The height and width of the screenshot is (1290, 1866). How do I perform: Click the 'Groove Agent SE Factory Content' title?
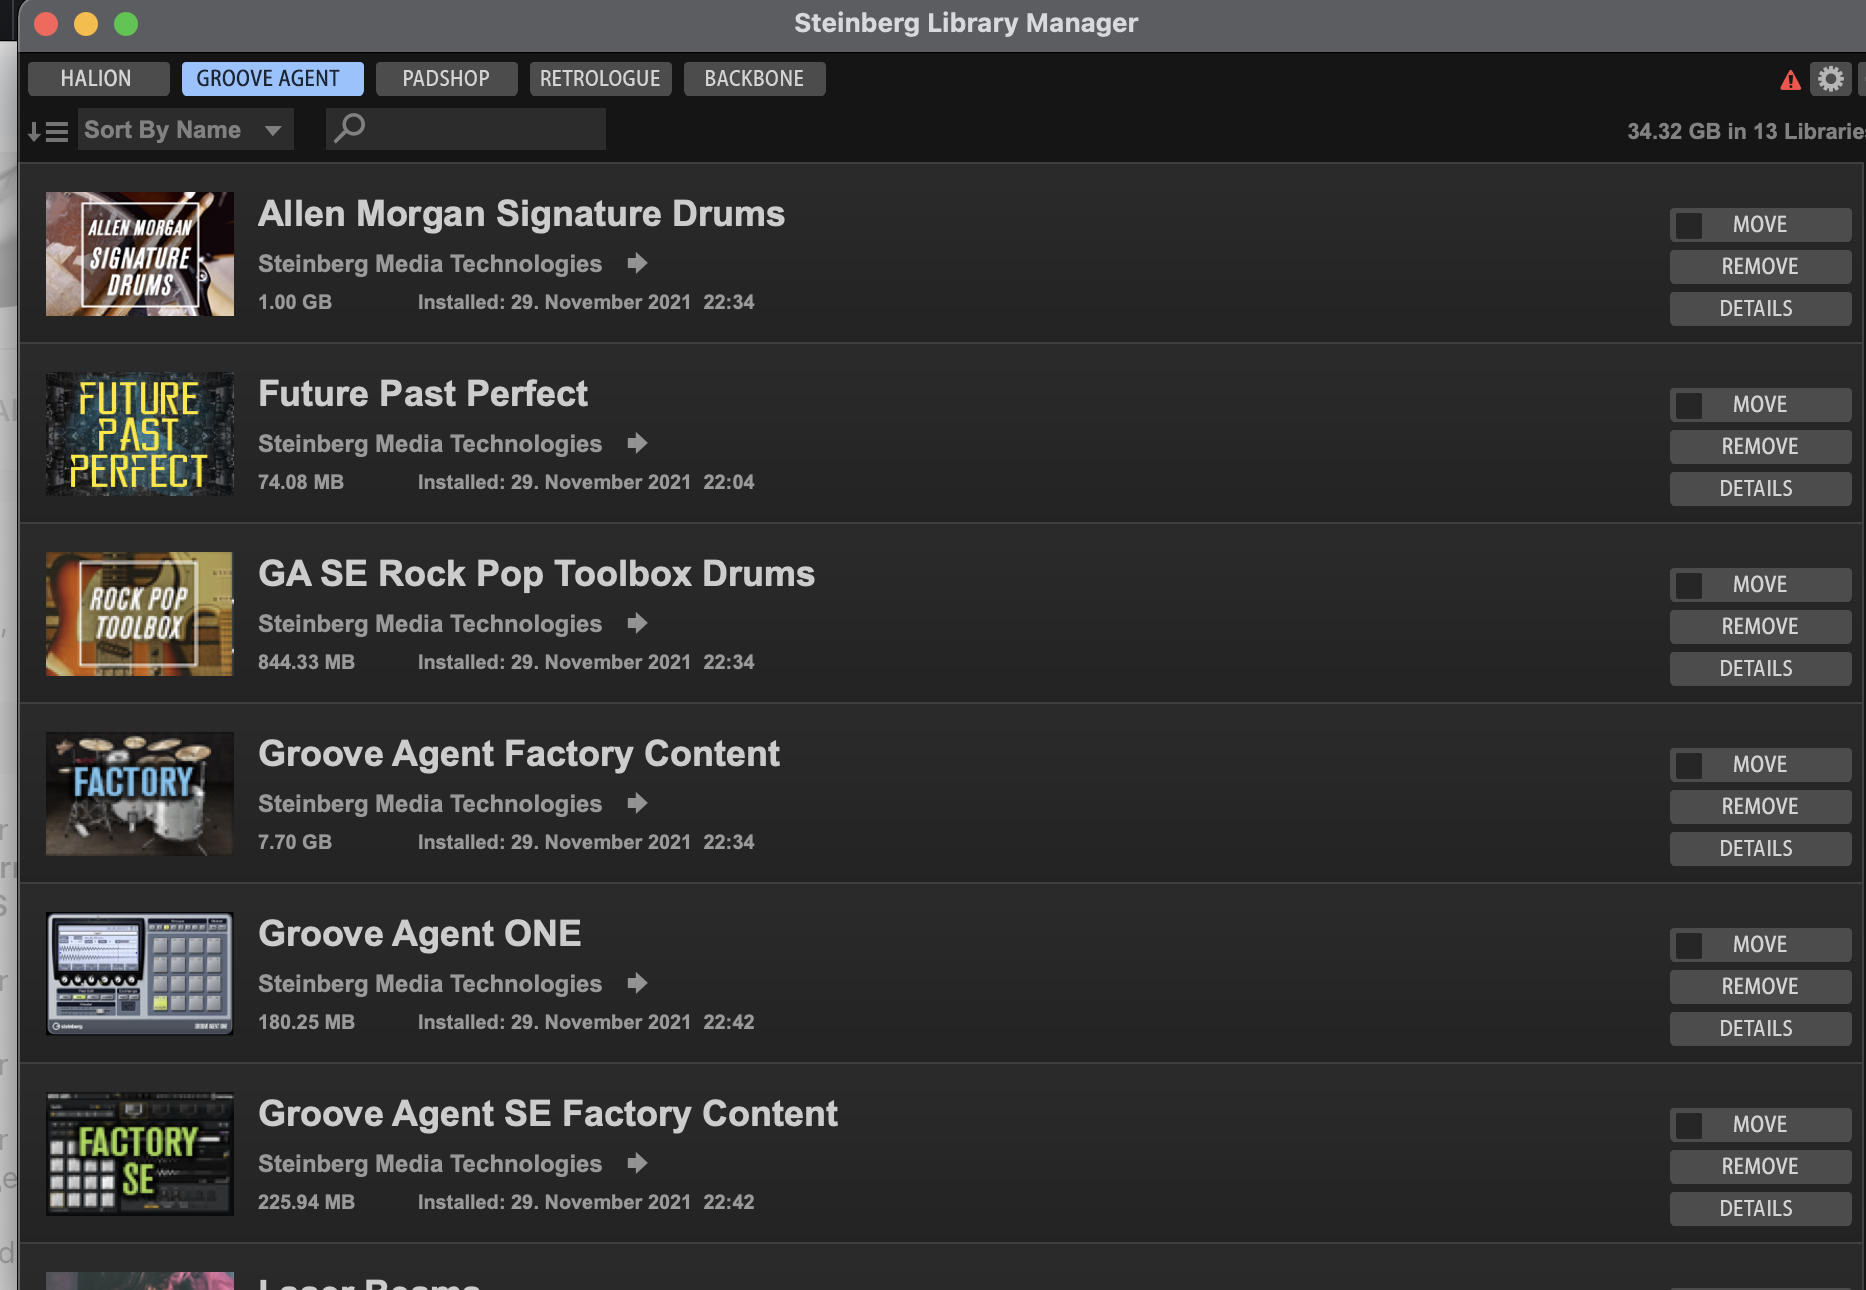tap(548, 1114)
